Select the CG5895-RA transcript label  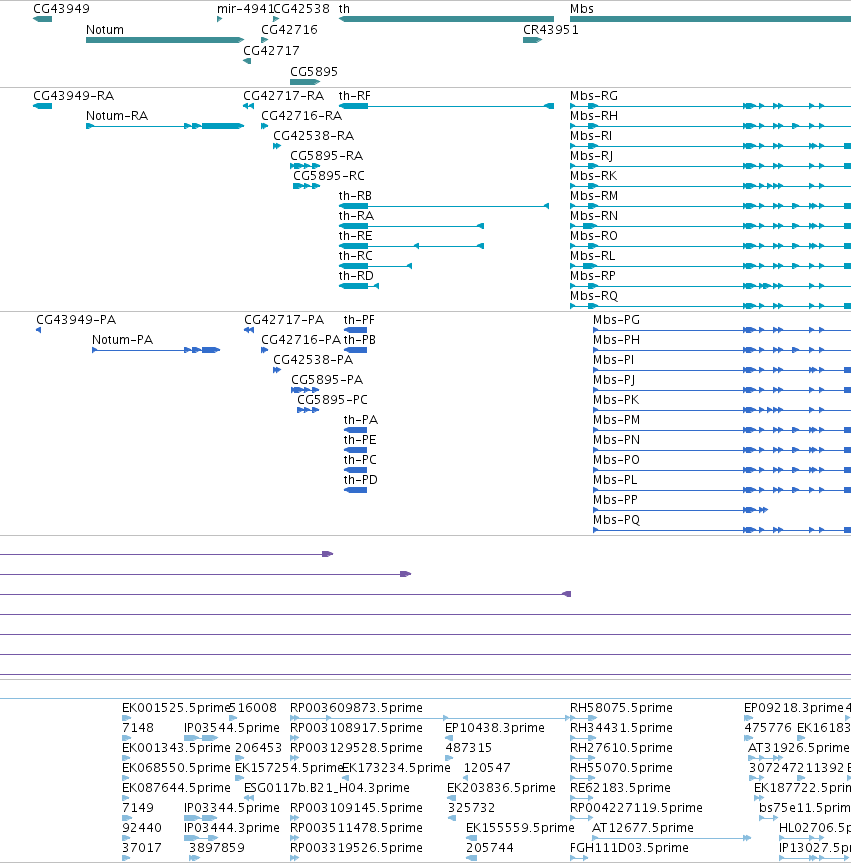[326, 156]
